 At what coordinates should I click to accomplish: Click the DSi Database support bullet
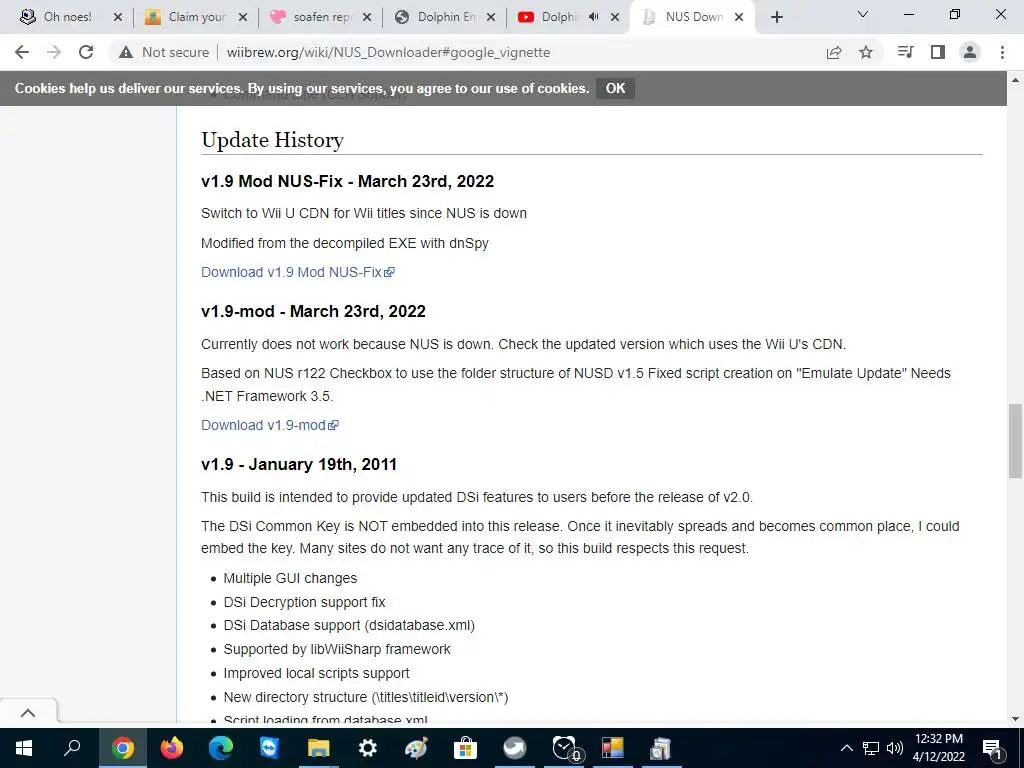coord(349,626)
